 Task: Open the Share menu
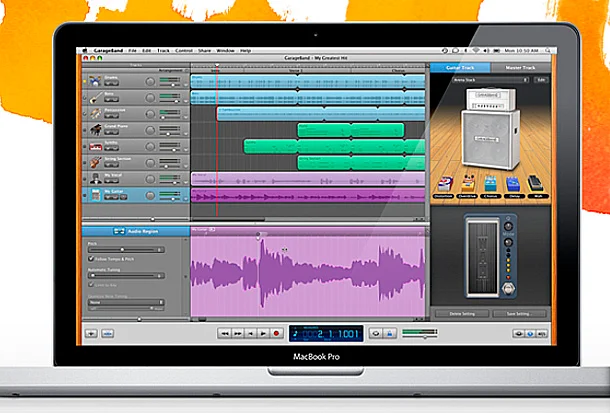[x=204, y=51]
